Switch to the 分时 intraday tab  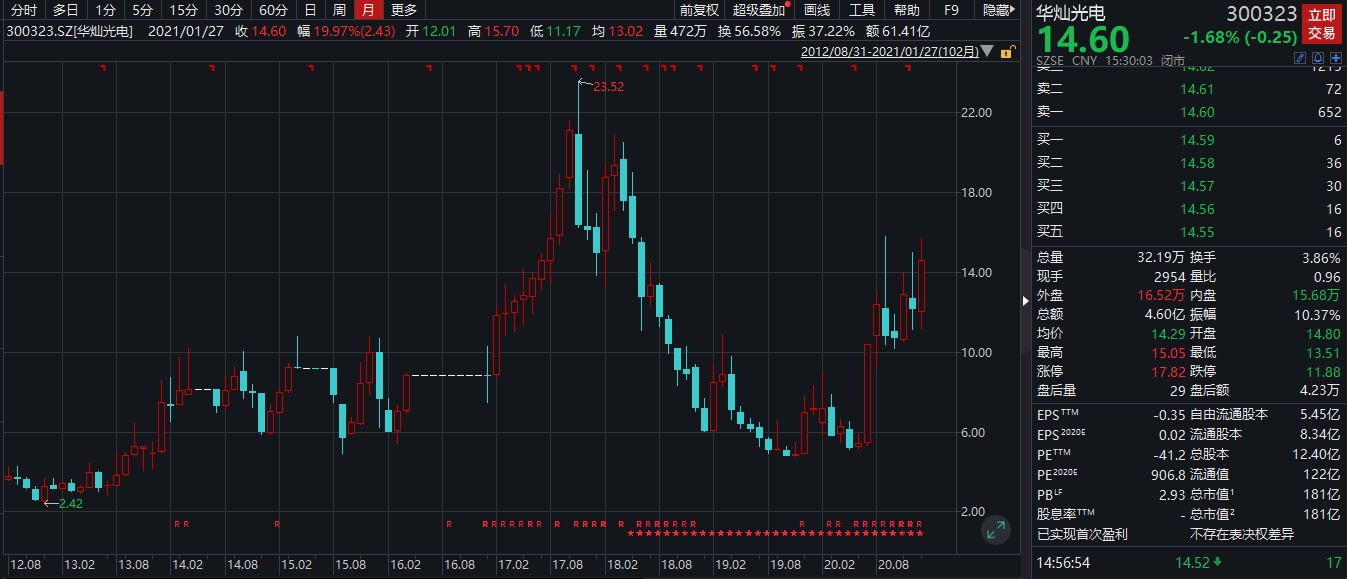click(x=23, y=10)
